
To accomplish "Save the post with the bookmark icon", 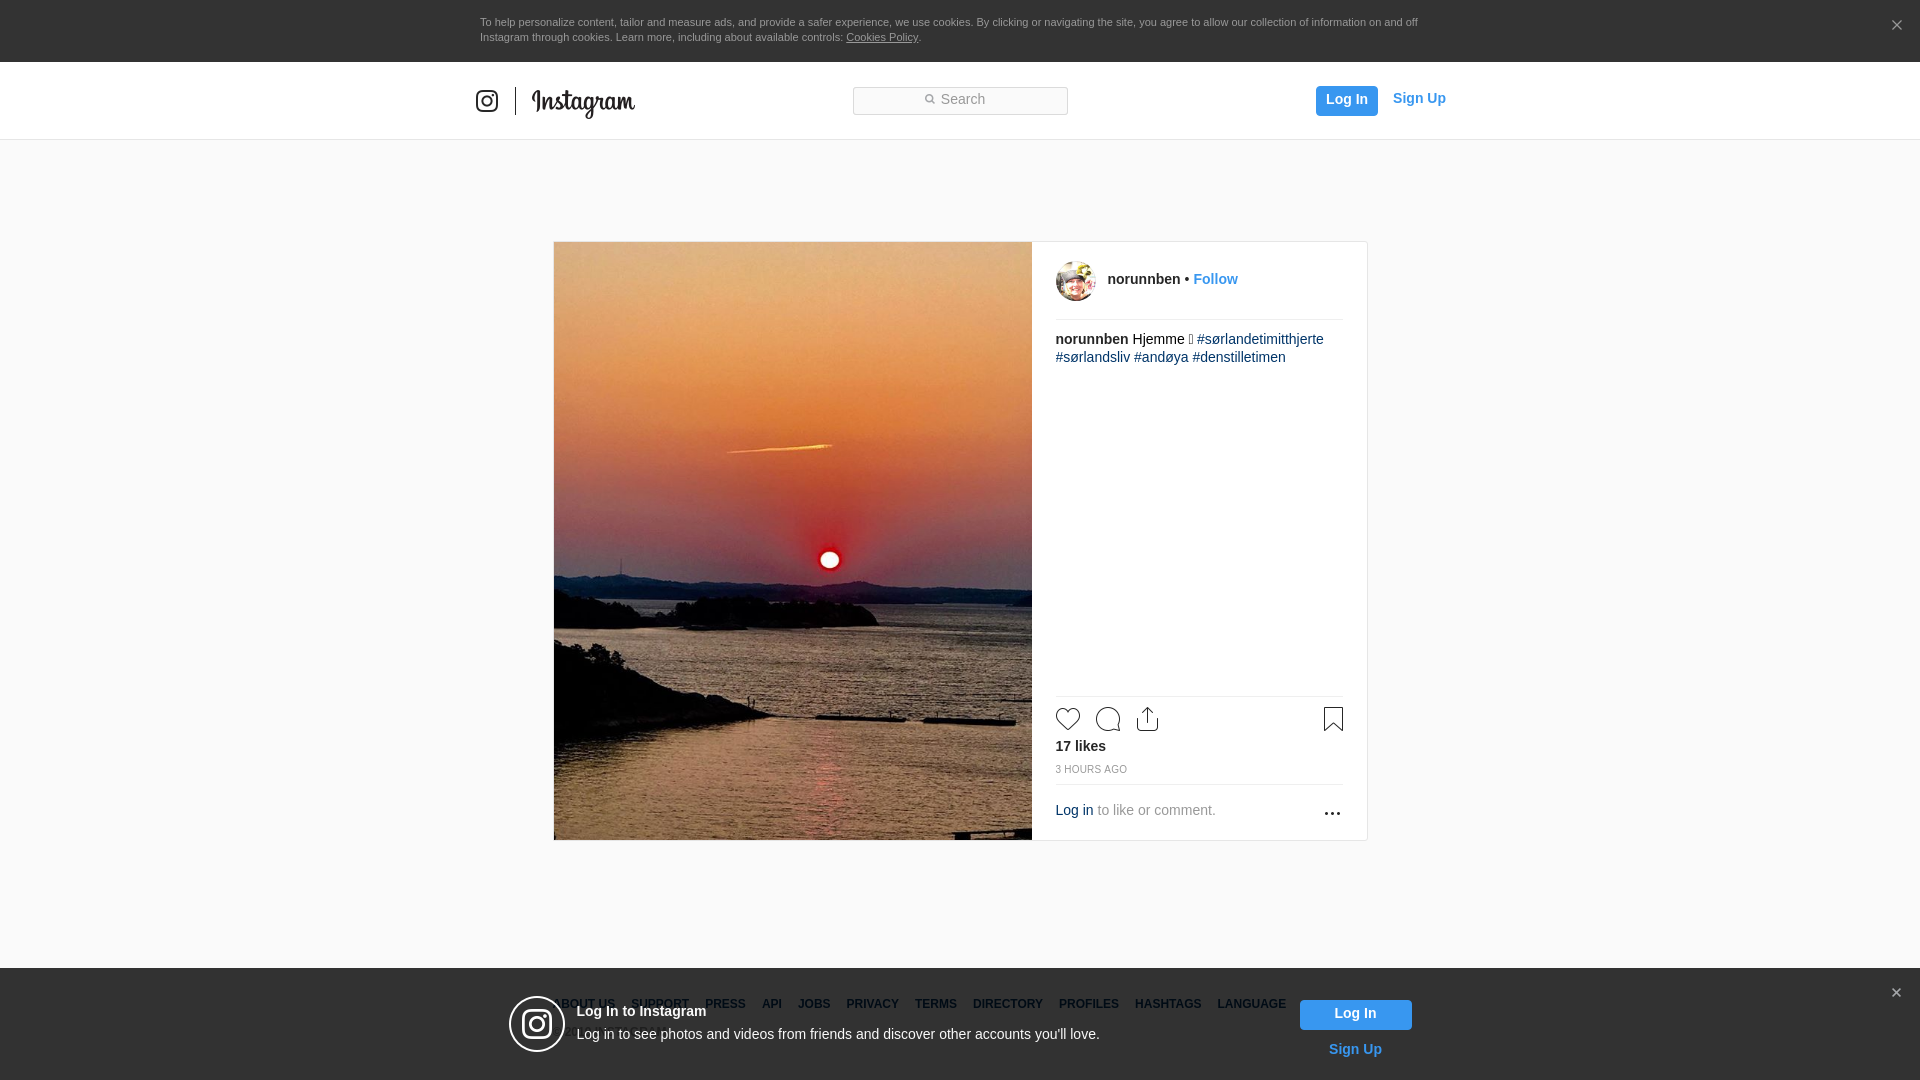I will coord(1333,719).
